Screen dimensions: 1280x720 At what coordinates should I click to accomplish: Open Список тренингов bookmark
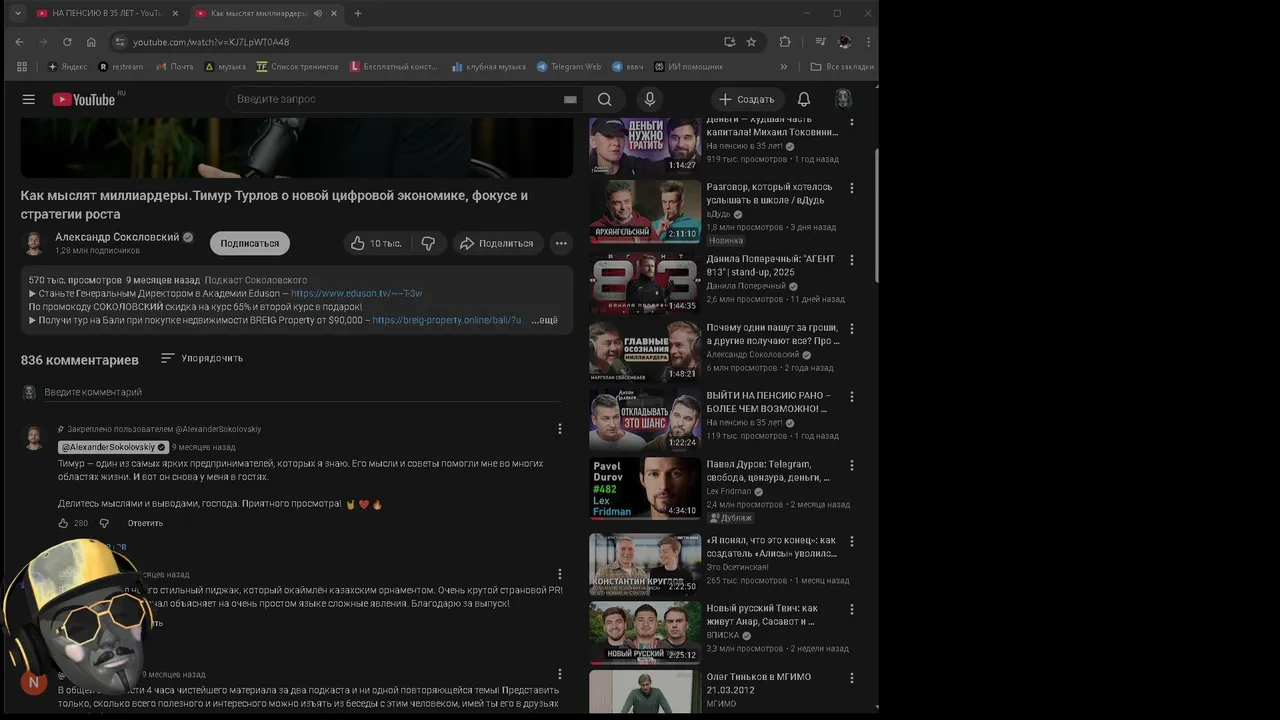[297, 67]
